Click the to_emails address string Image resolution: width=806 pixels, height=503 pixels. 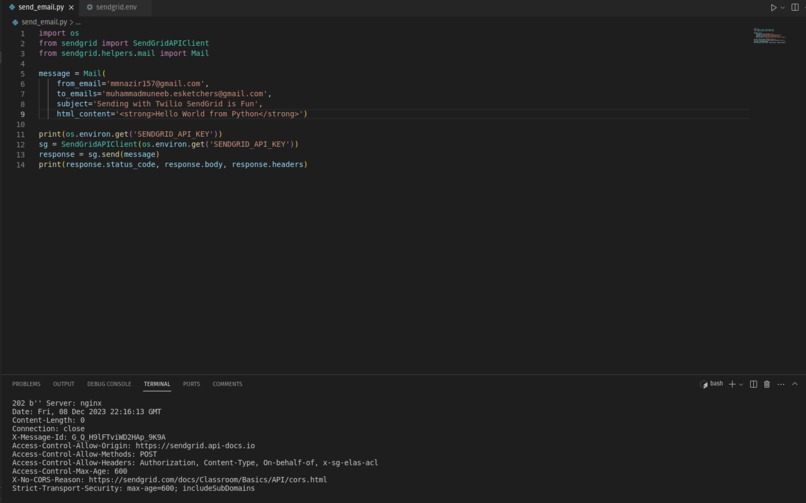[185, 94]
